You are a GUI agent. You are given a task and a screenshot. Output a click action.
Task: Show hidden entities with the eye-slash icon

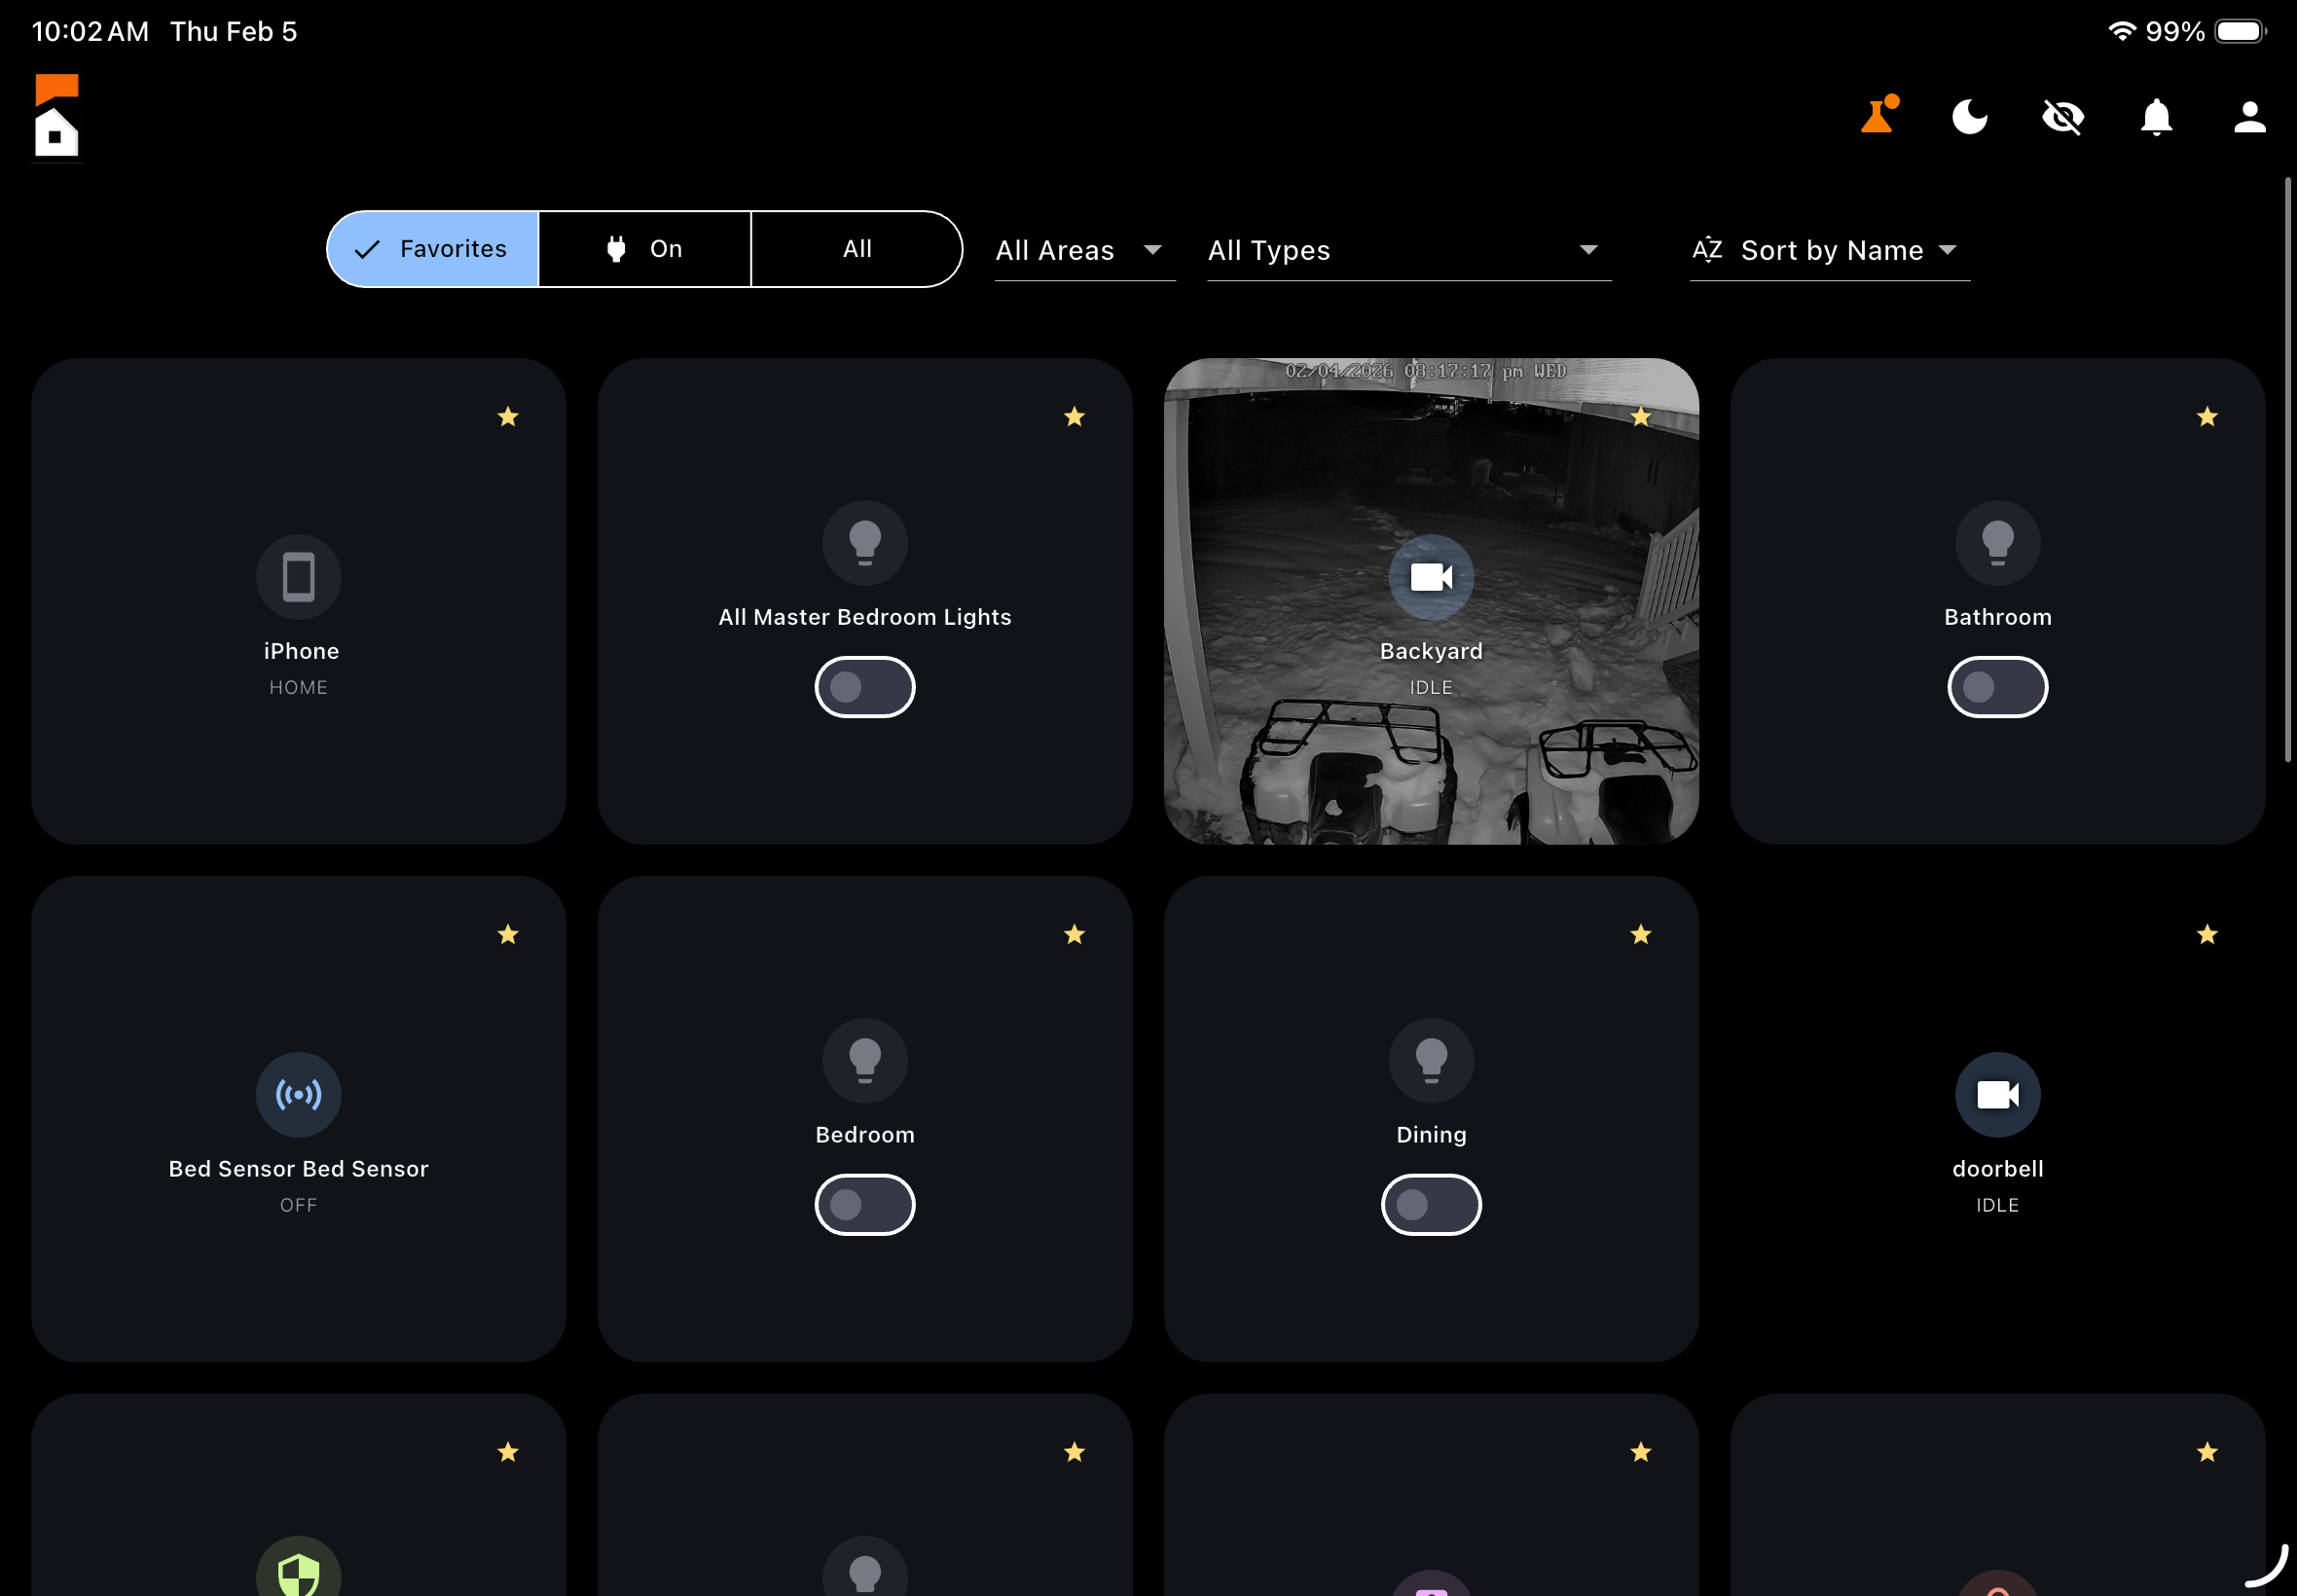[2063, 117]
